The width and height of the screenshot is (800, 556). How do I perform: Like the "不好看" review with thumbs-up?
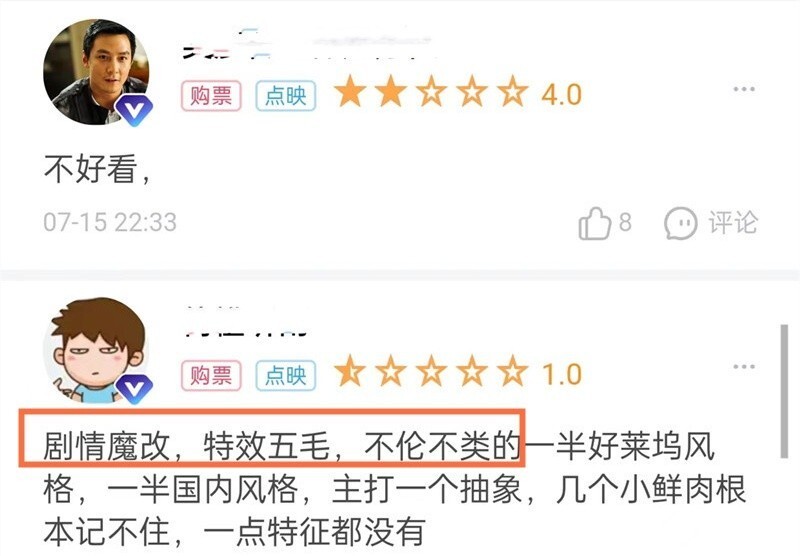pos(594,223)
